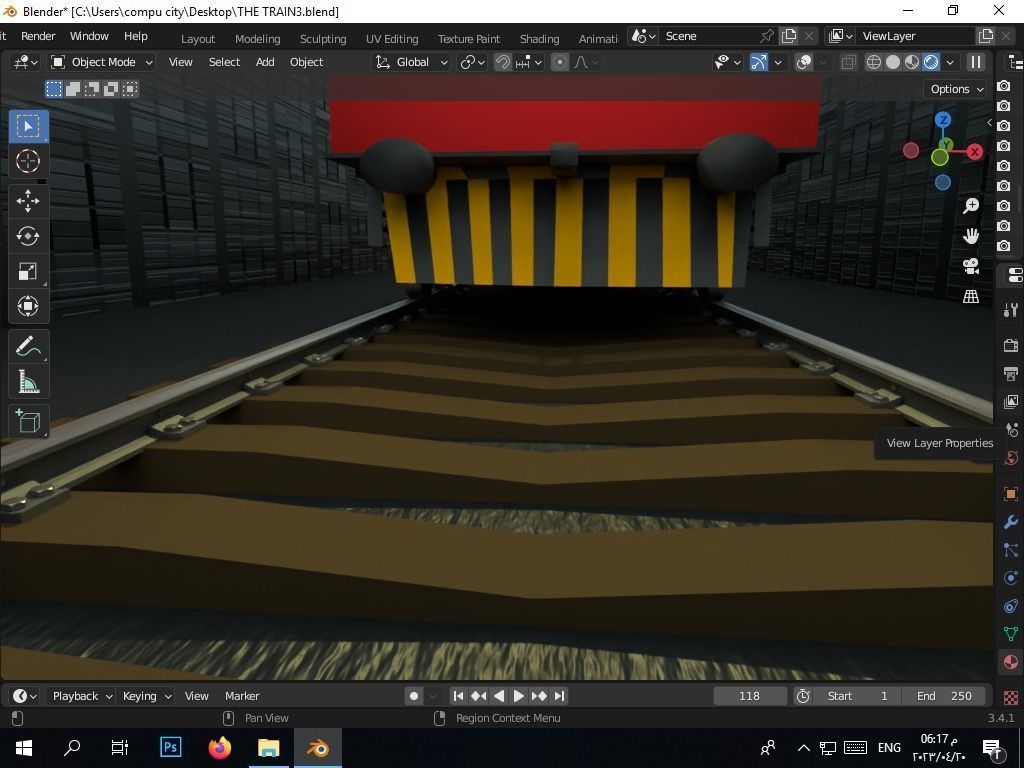
Task: Open Output properties tab (printer icon)
Action: point(1011,374)
